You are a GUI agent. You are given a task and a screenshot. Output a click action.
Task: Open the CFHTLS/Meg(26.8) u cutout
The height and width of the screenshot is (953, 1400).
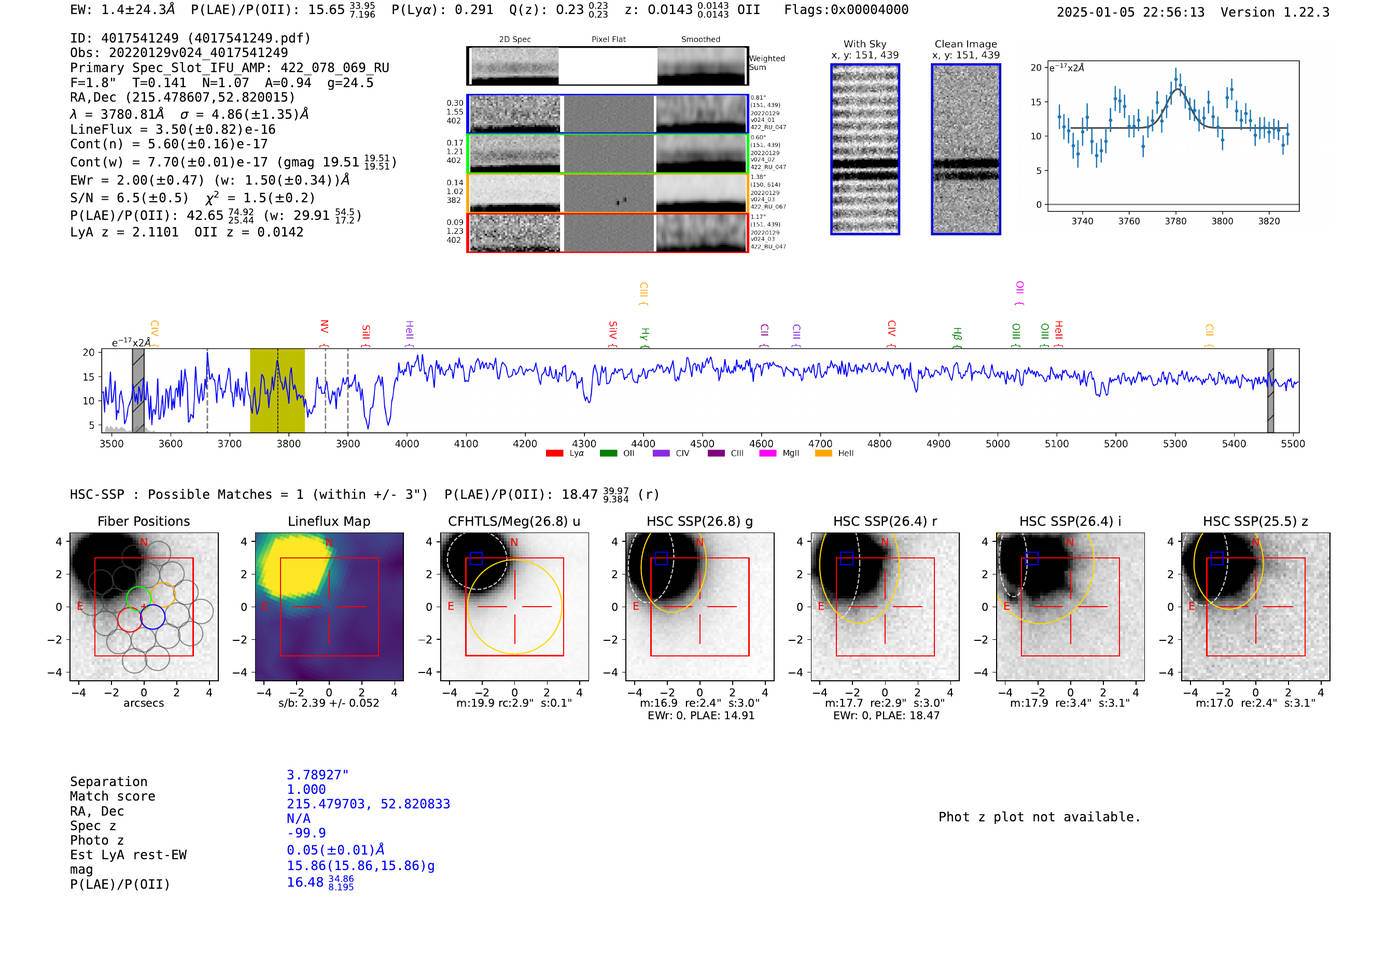click(514, 606)
